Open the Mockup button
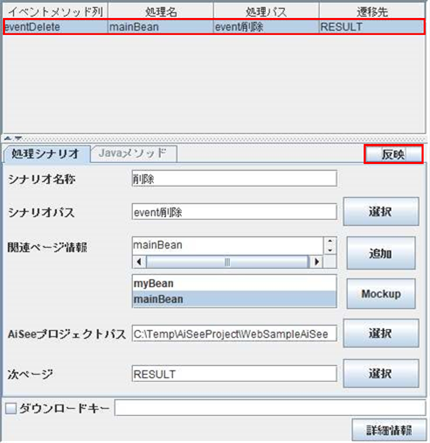 (x=381, y=294)
